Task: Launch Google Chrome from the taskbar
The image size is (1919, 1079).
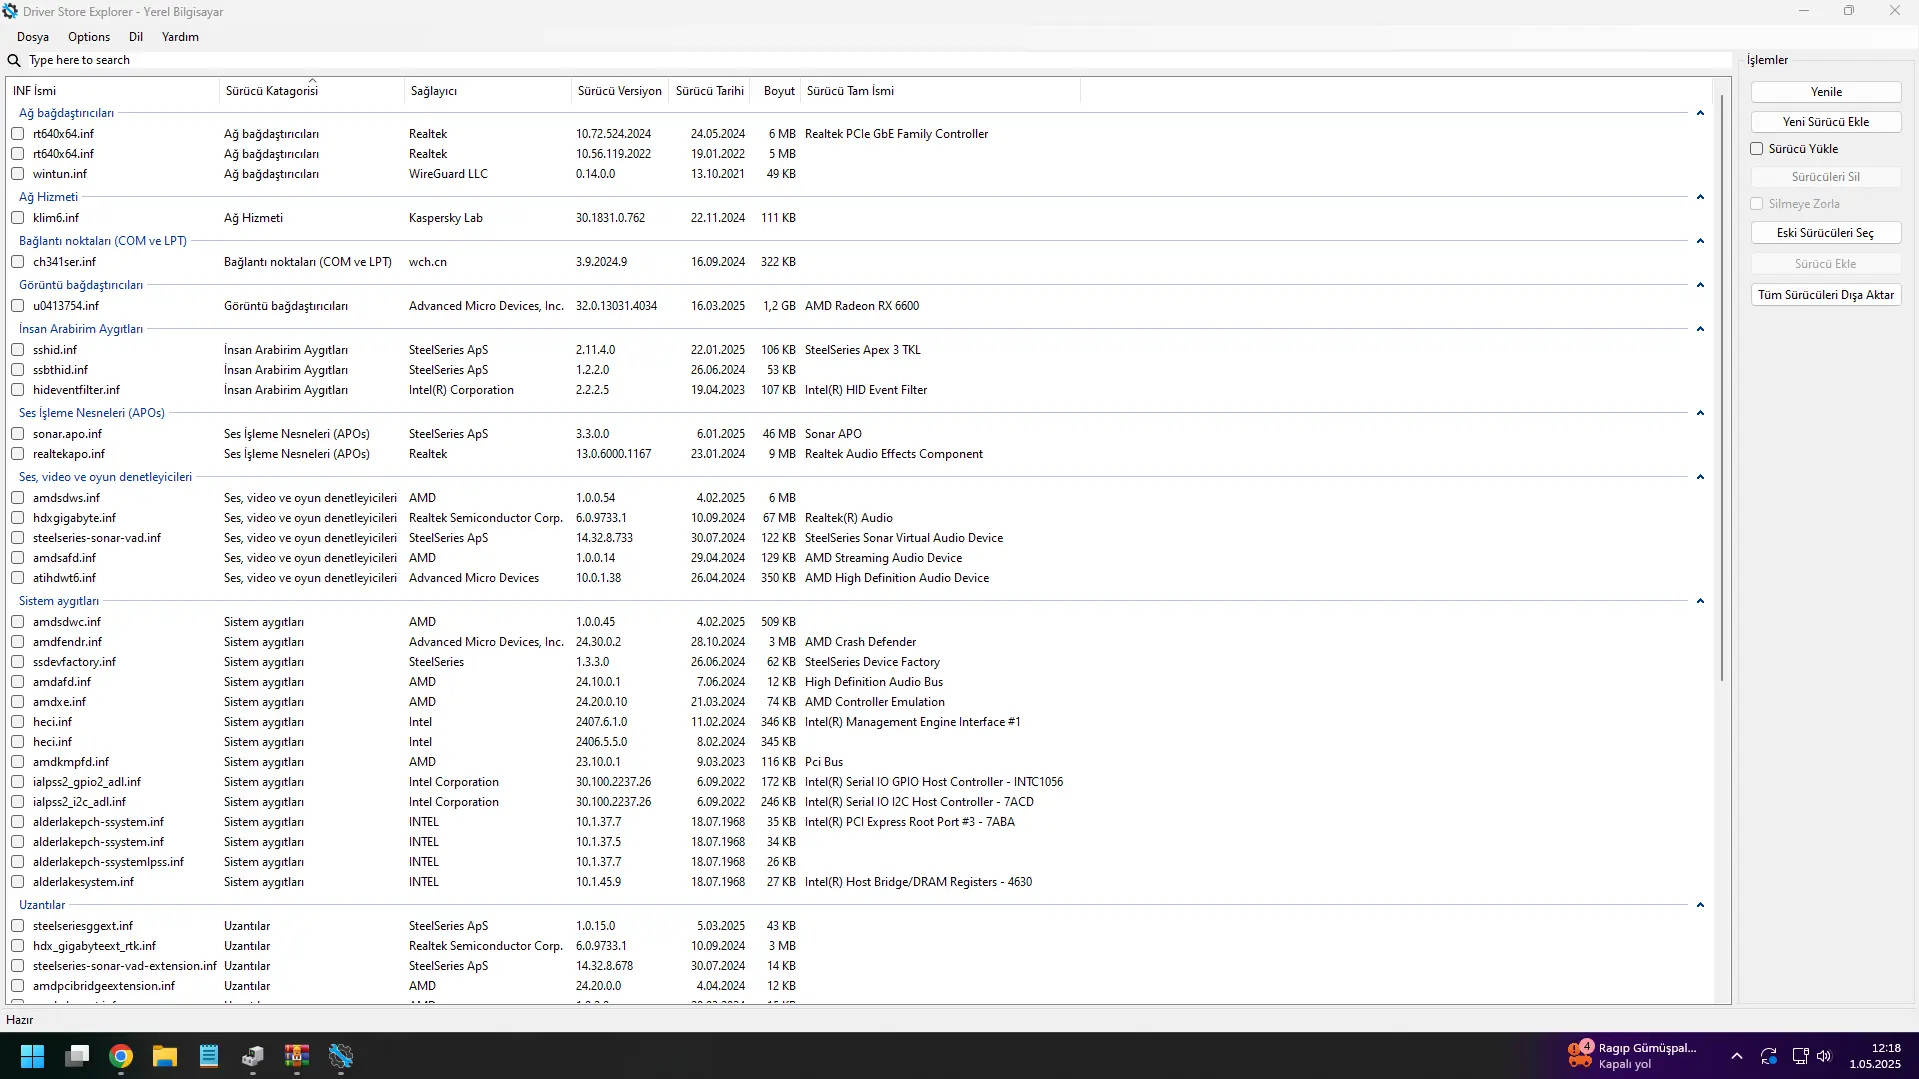Action: [121, 1056]
